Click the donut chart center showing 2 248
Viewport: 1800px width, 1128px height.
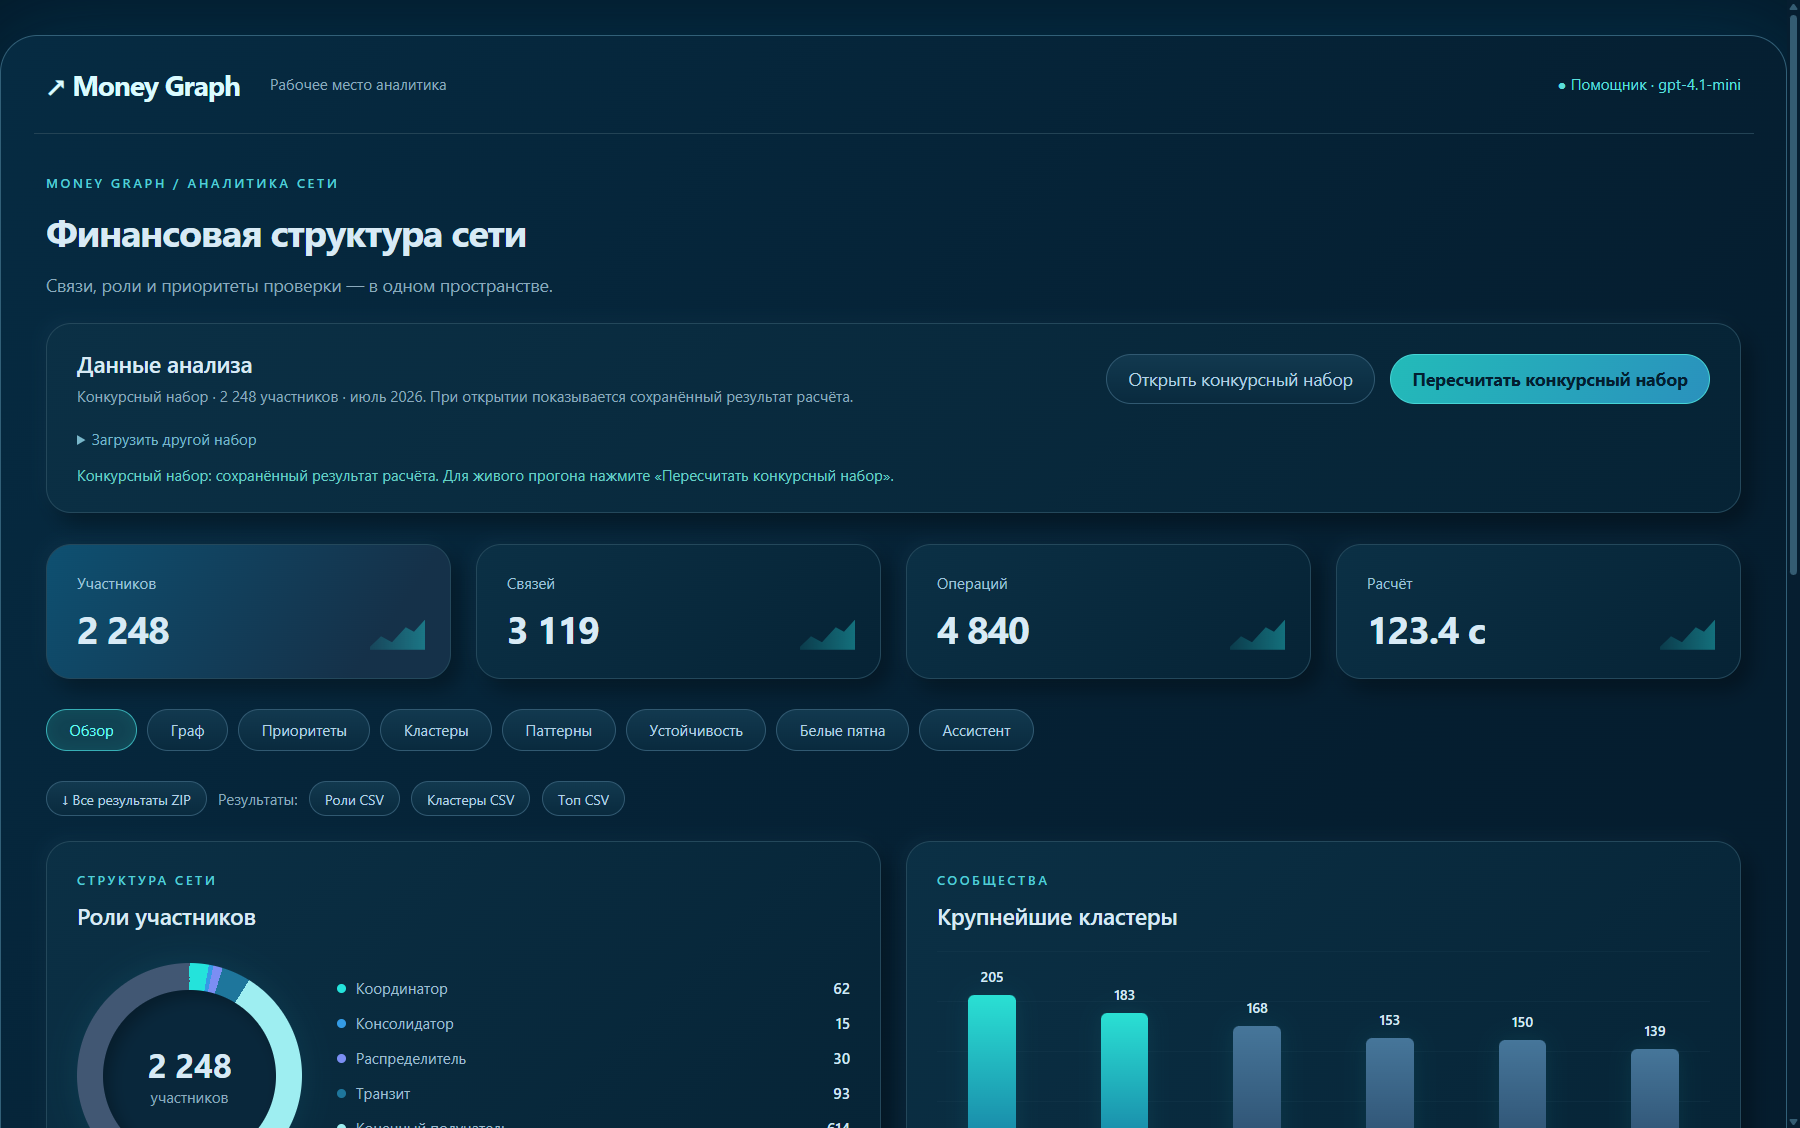pos(189,1066)
